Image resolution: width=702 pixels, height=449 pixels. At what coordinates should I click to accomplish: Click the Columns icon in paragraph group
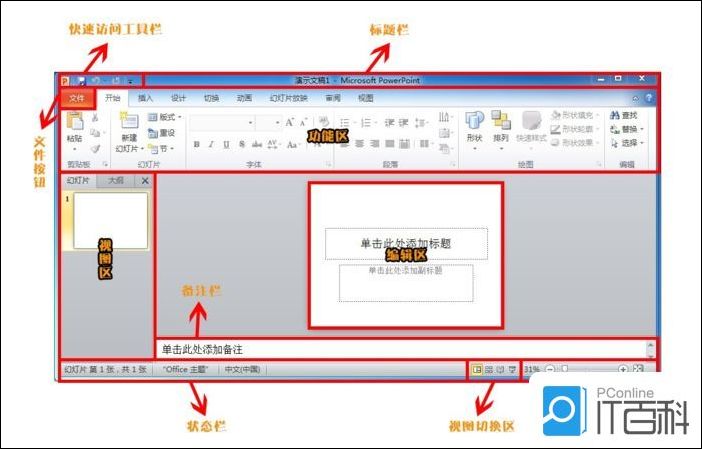tap(426, 144)
